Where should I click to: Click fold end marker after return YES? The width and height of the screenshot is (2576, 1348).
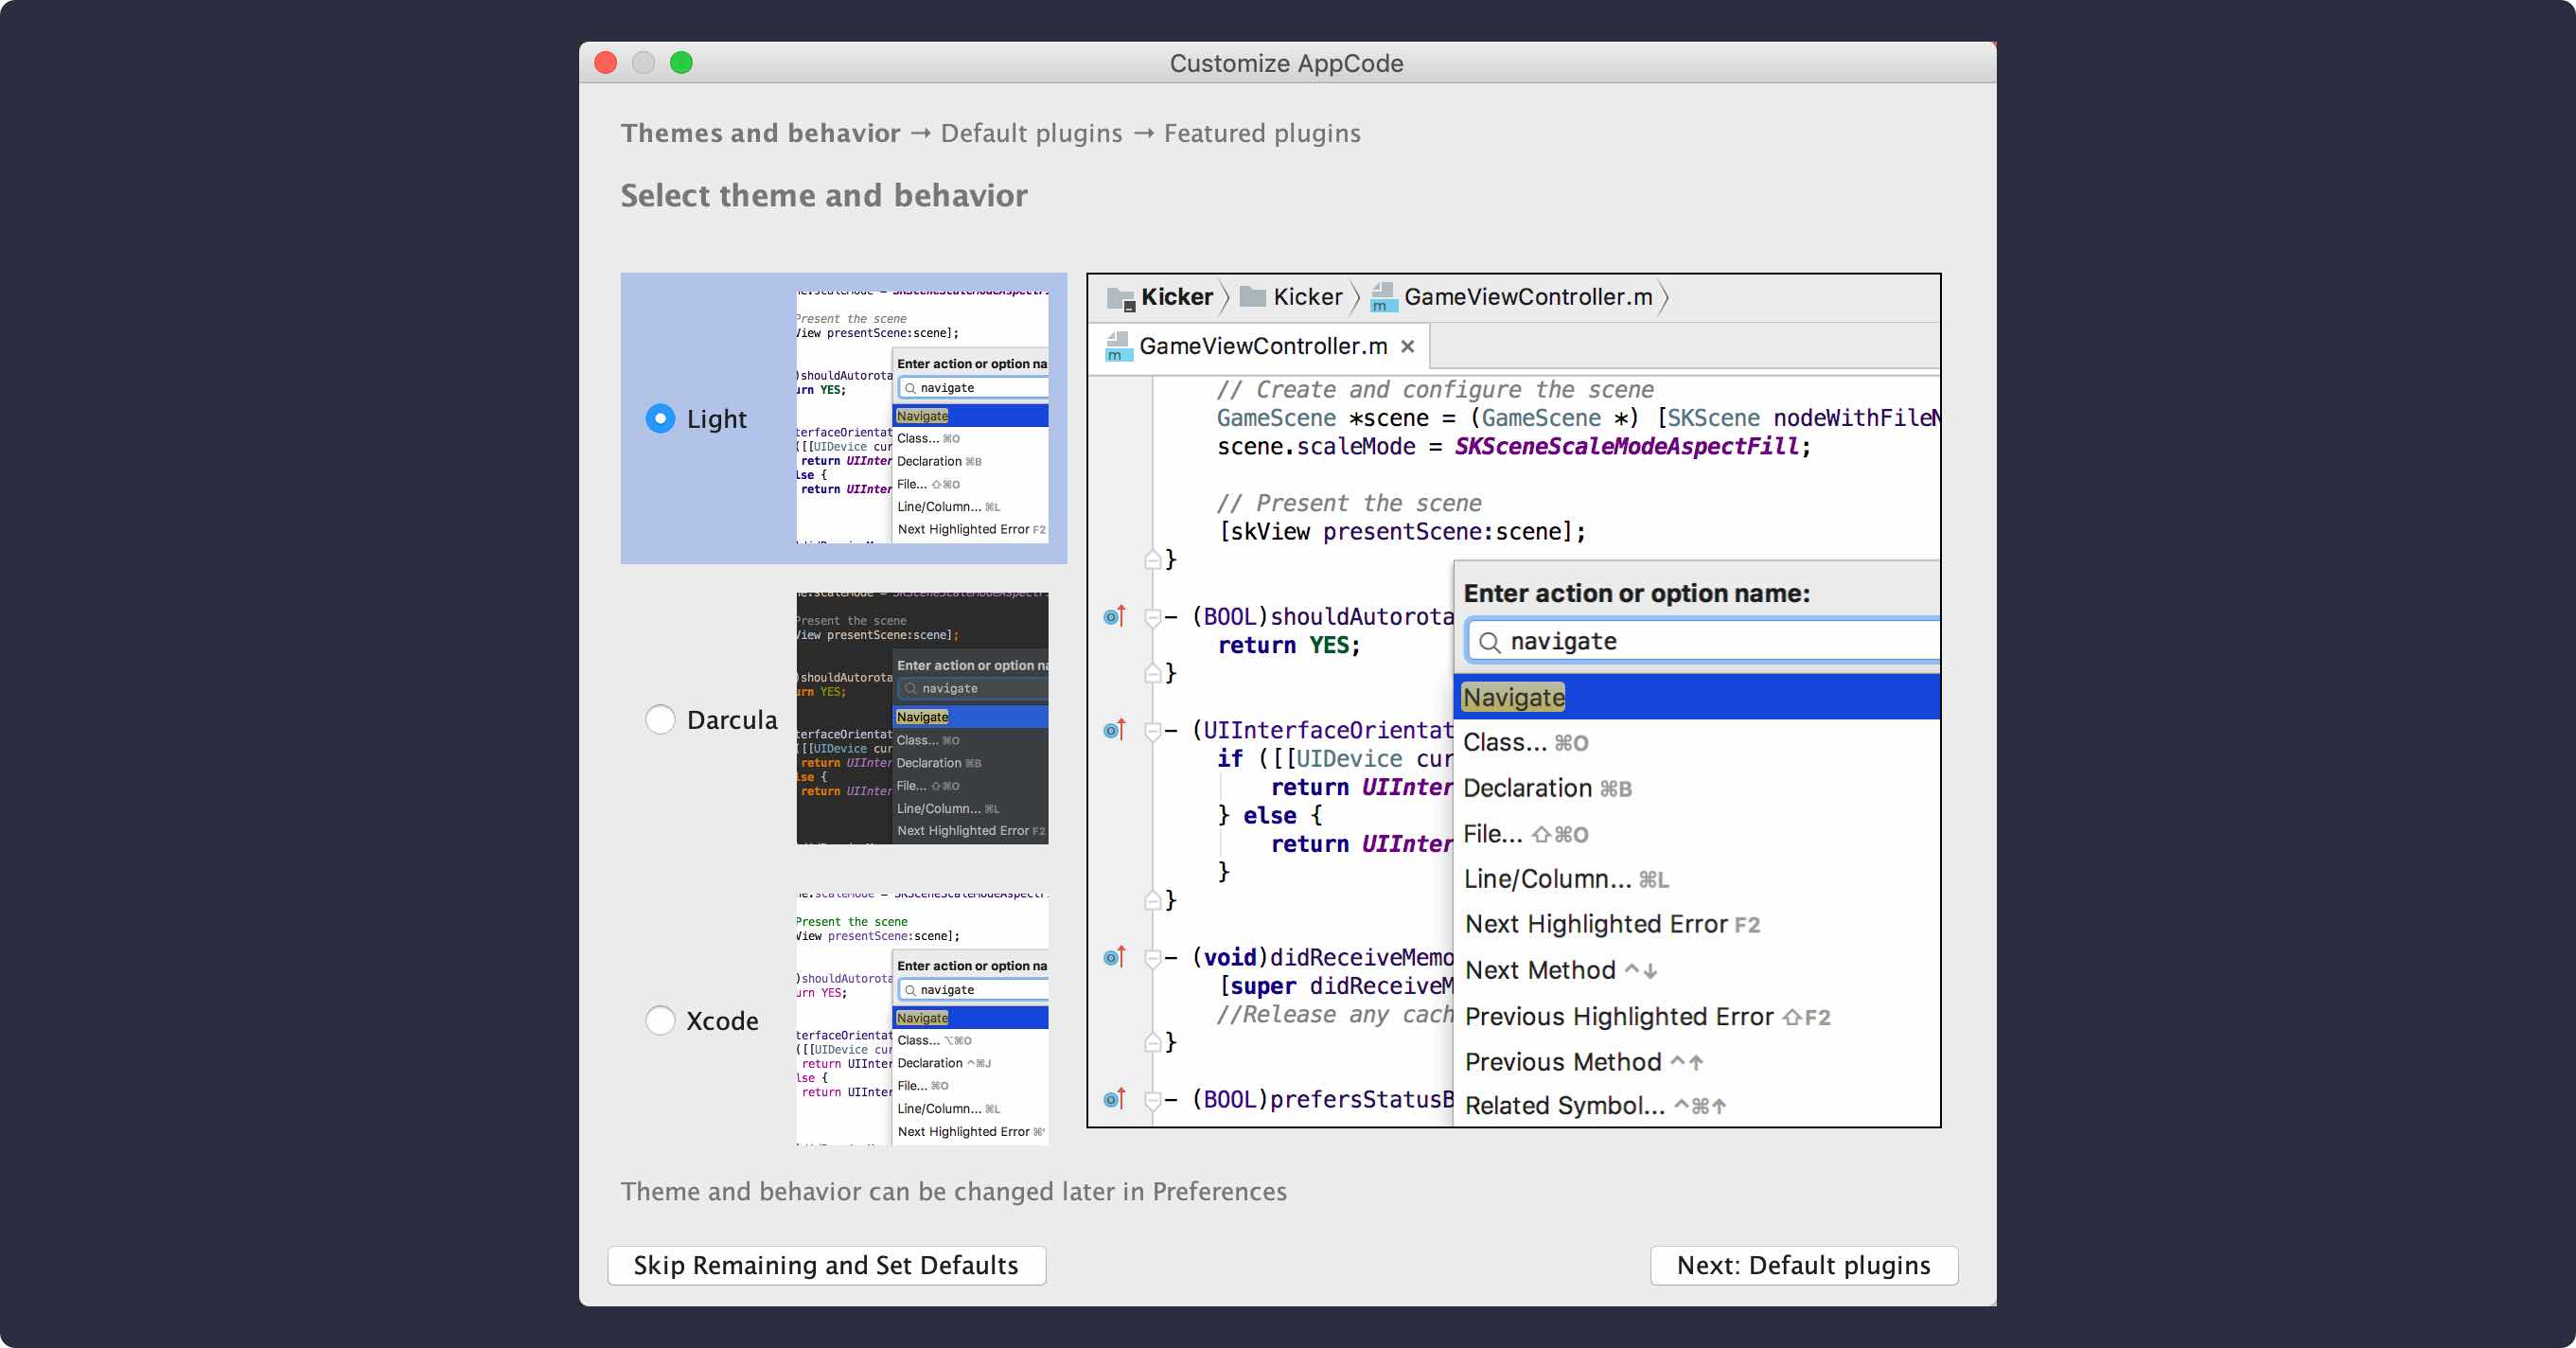click(1153, 673)
